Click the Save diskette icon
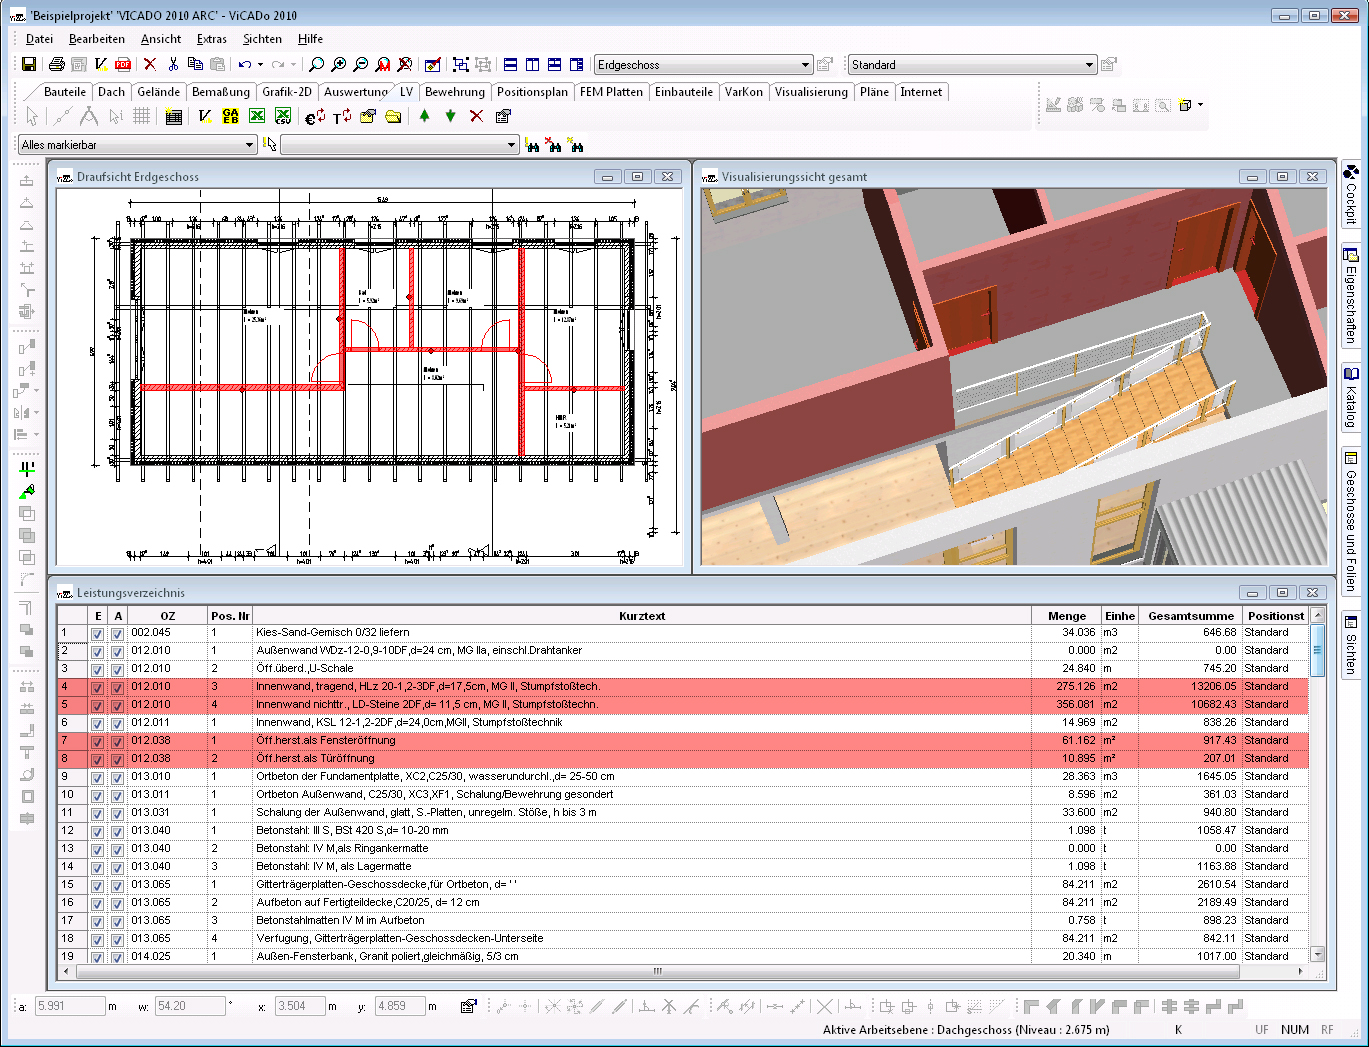The width and height of the screenshot is (1369, 1047). (29, 64)
